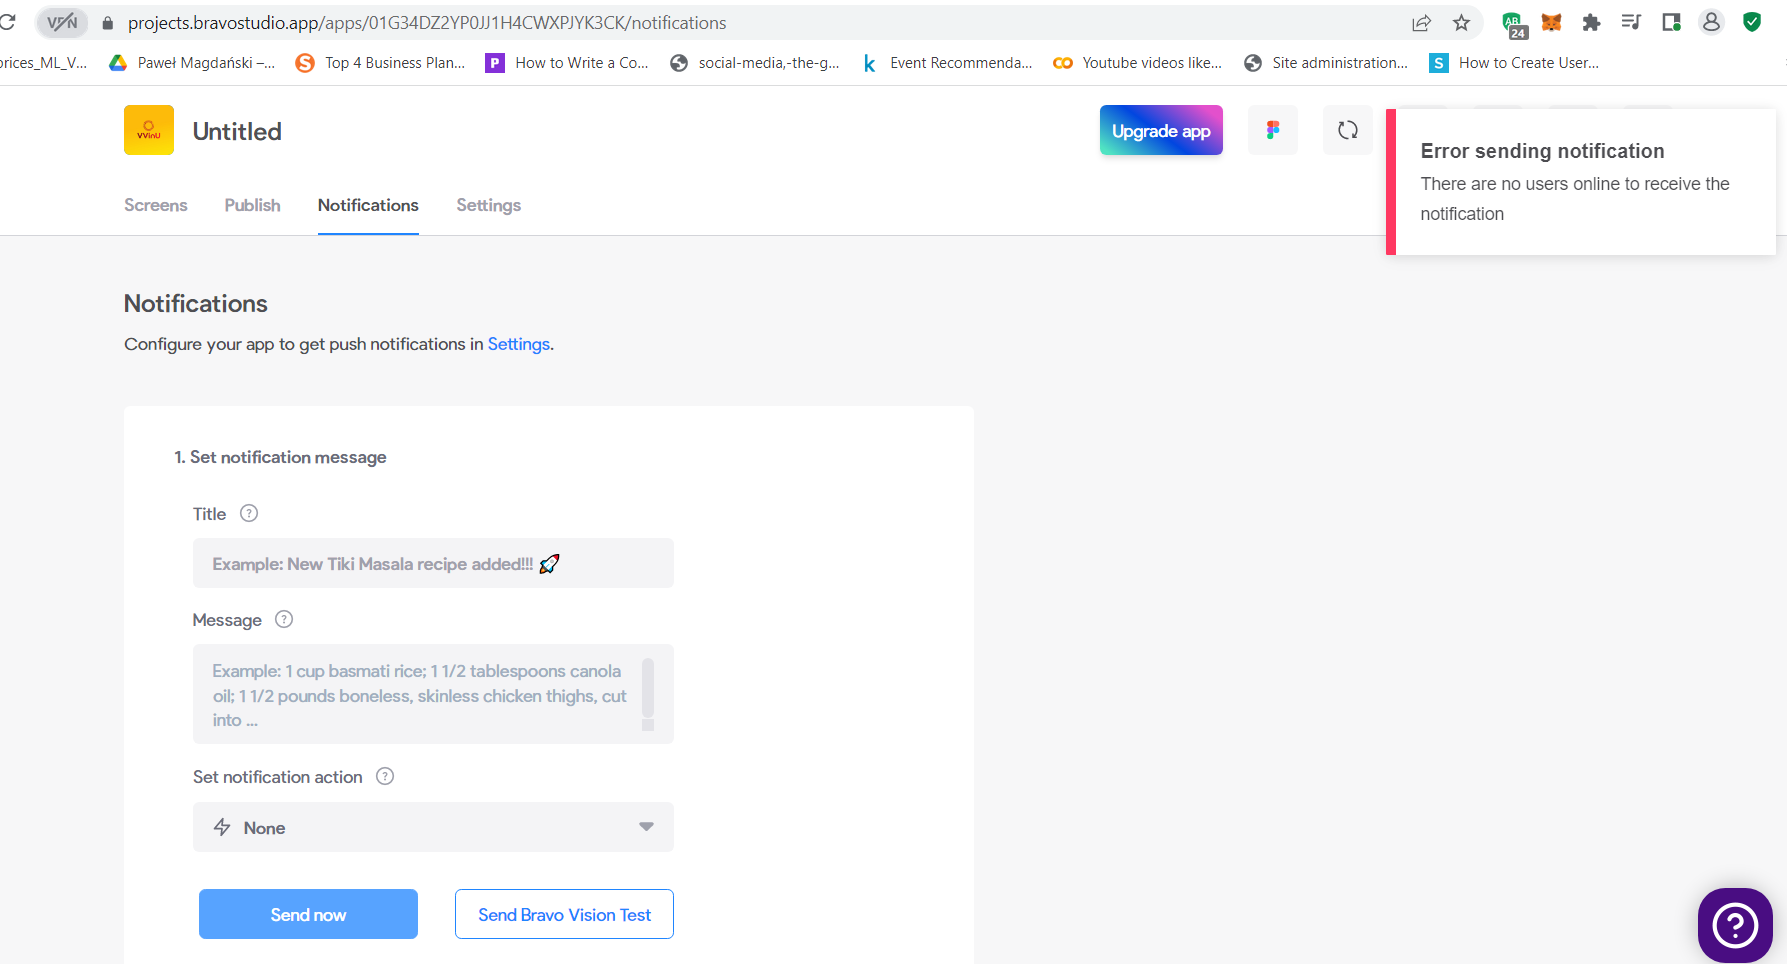Switch to the Publish tab
1787x964 pixels.
tap(252, 205)
